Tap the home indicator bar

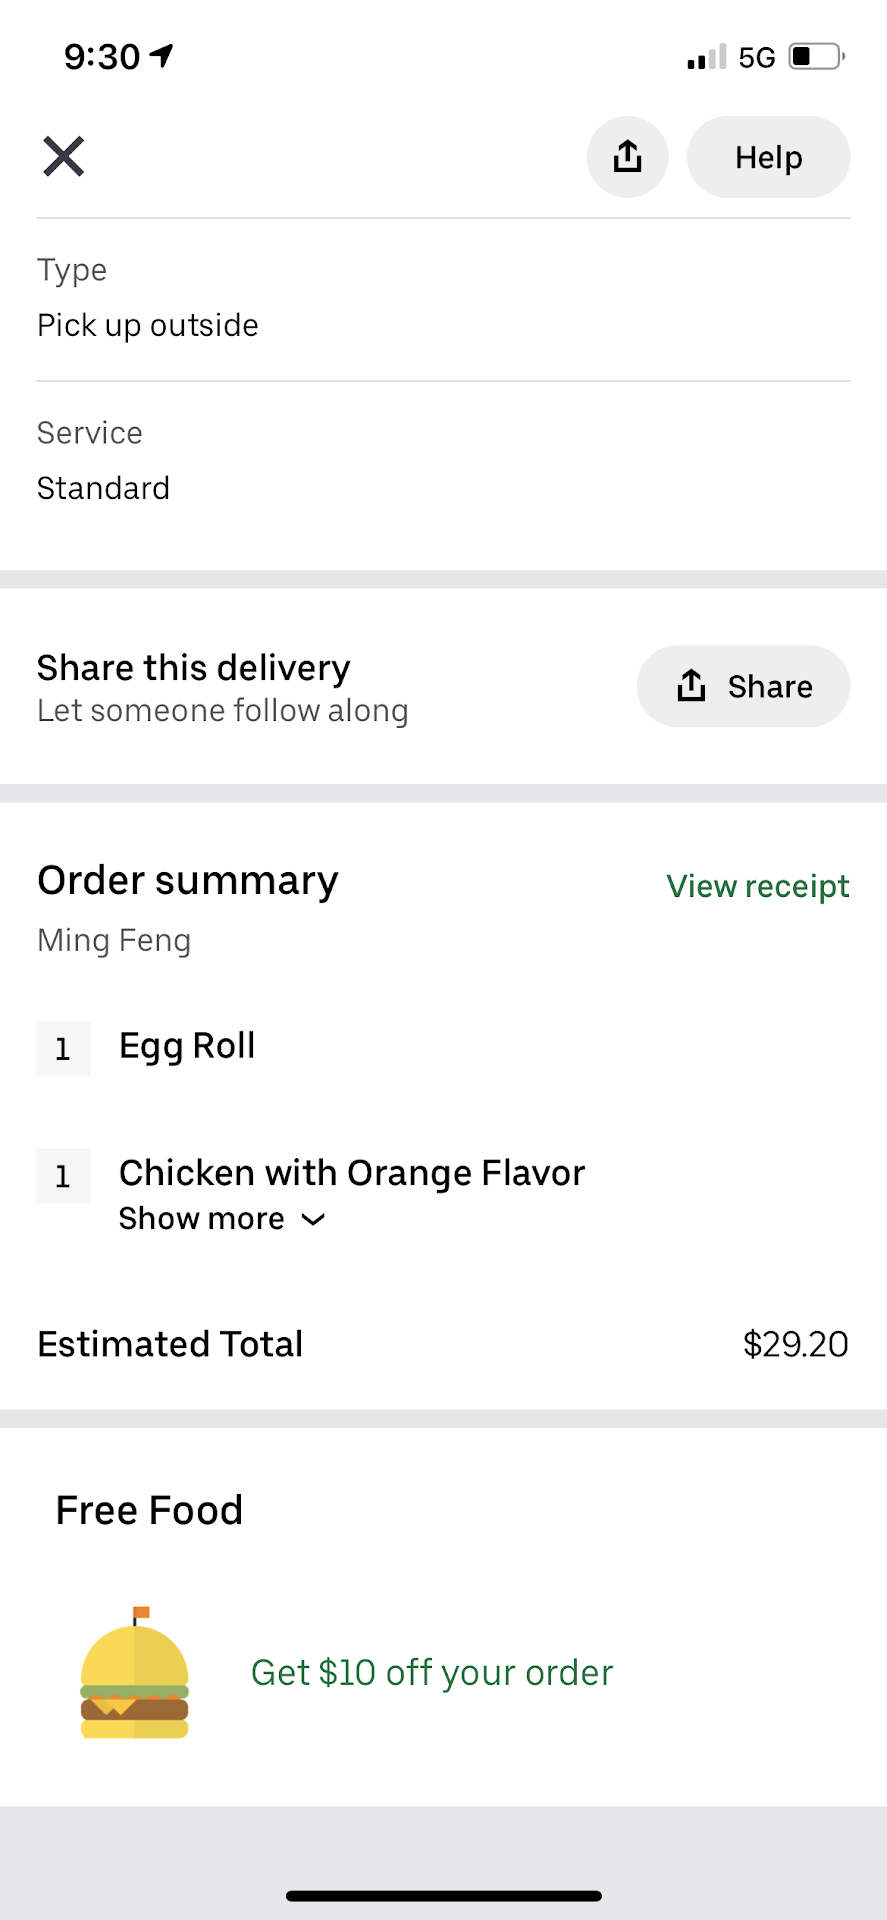click(x=443, y=1895)
